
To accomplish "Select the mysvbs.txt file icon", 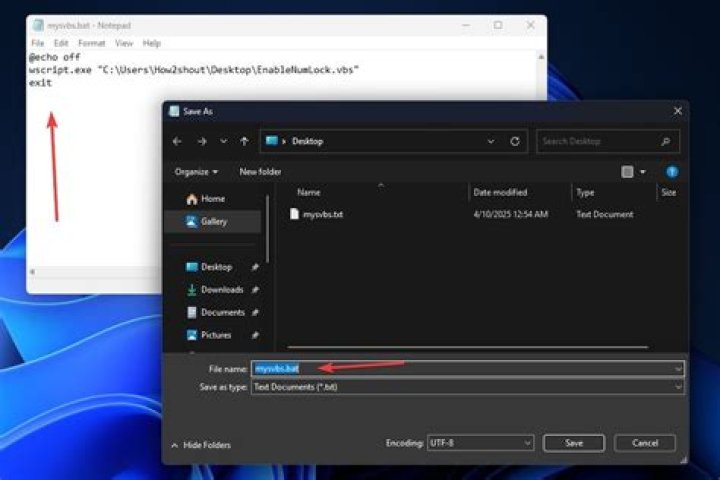I will point(294,214).
